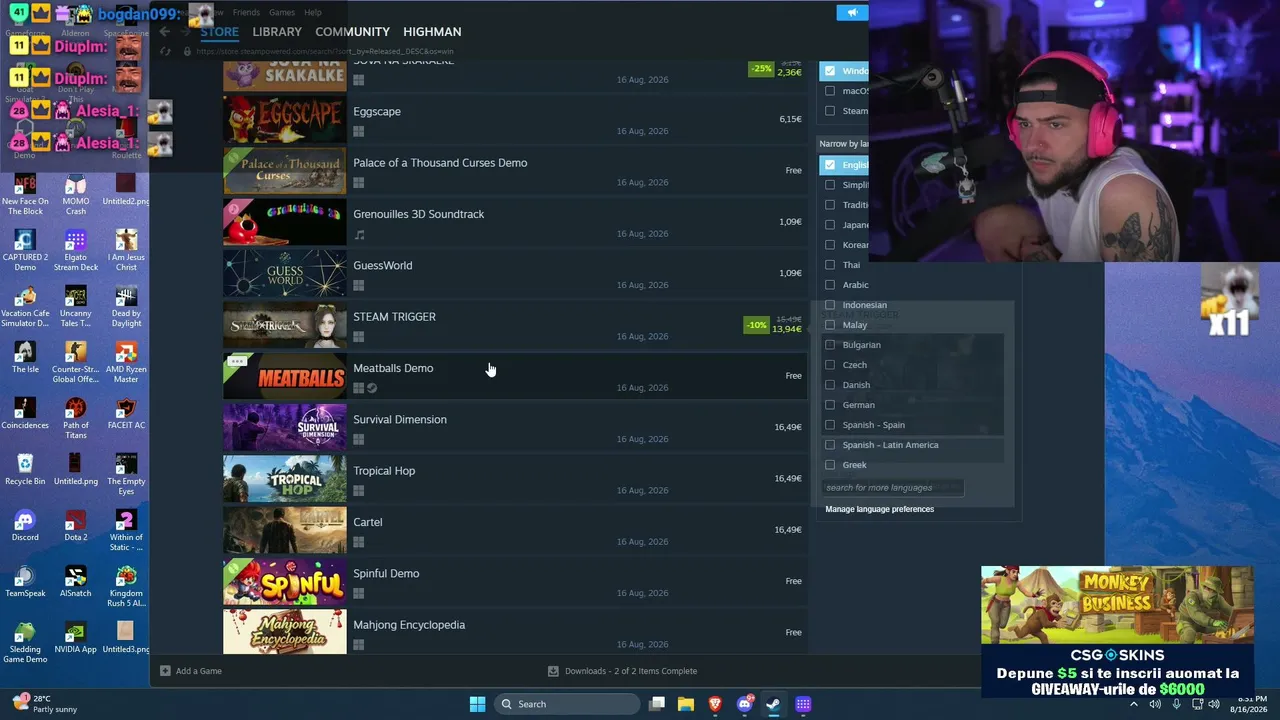The width and height of the screenshot is (1280, 720).
Task: Open the Games menu in Steam
Action: pyautogui.click(x=282, y=13)
